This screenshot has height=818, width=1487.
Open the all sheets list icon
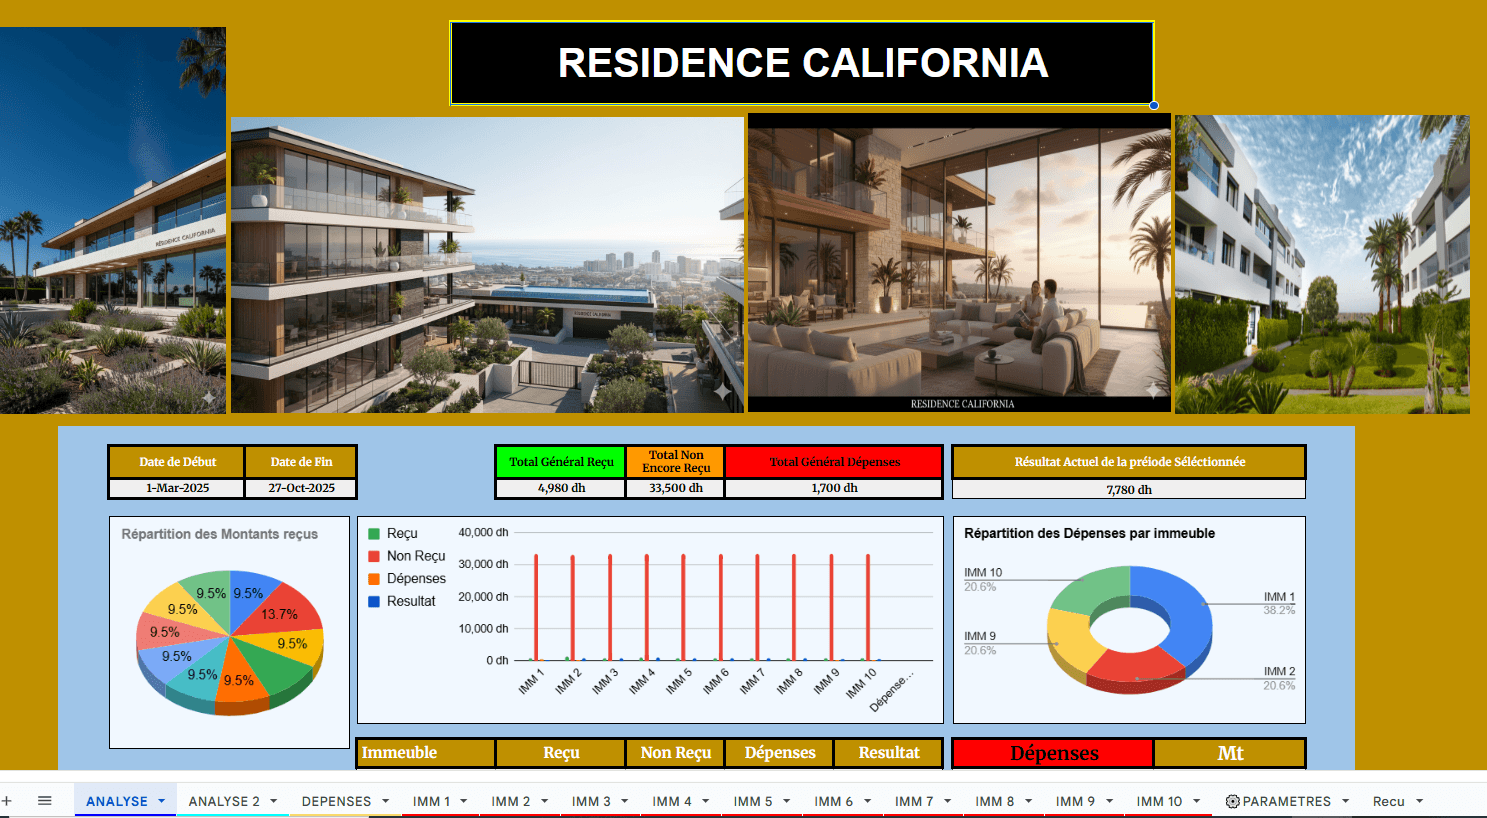tap(44, 801)
